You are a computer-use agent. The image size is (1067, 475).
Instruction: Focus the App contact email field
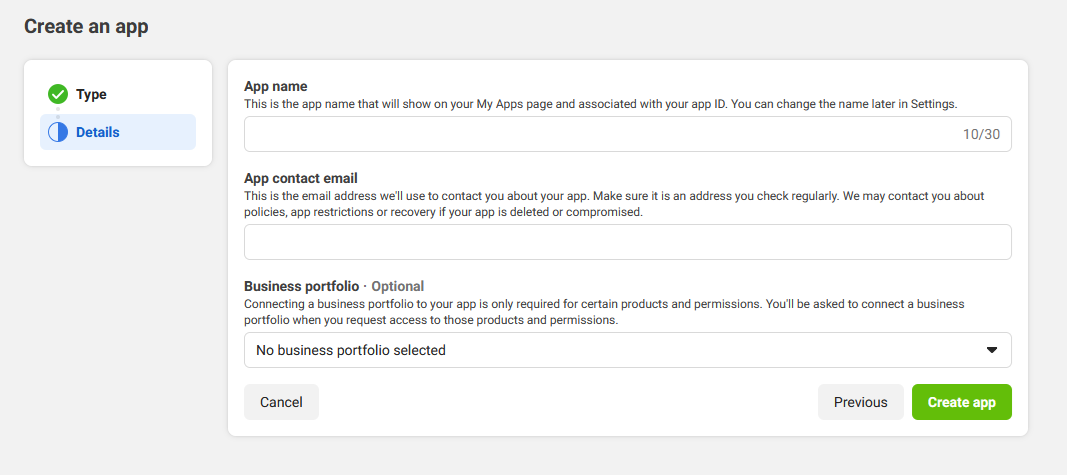click(x=627, y=242)
